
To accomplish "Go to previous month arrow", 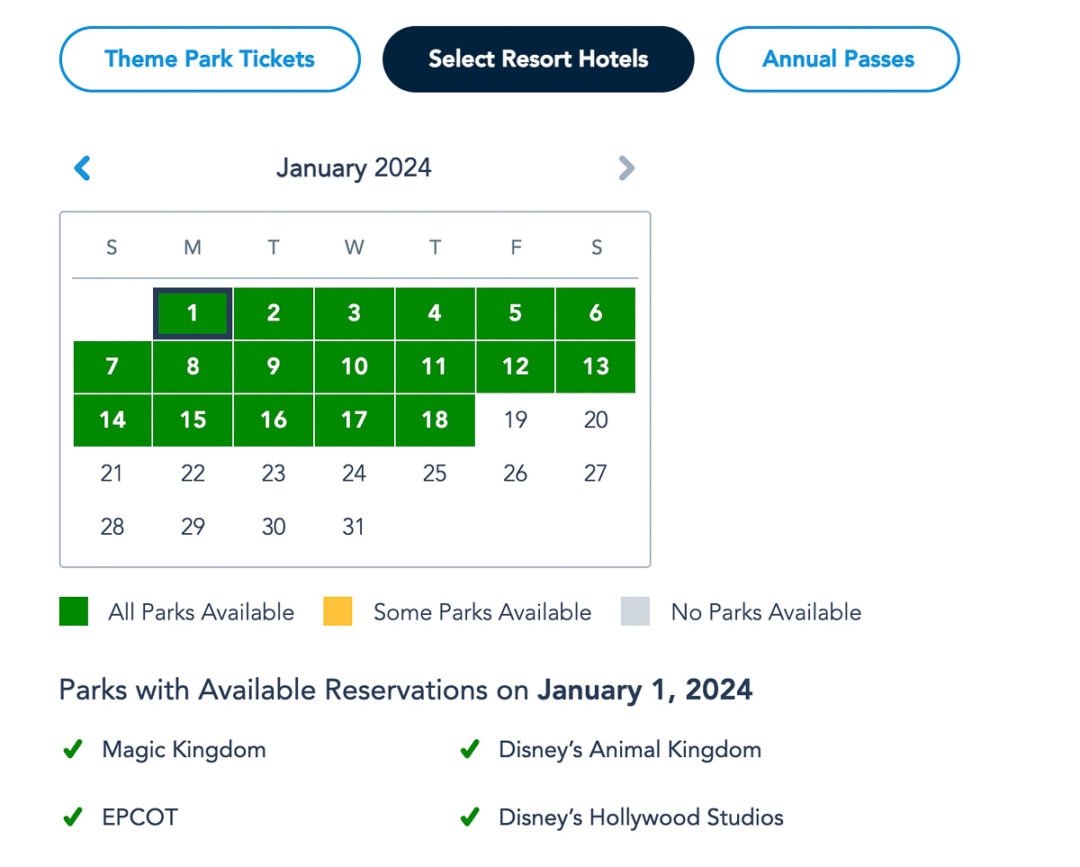I will [83, 168].
